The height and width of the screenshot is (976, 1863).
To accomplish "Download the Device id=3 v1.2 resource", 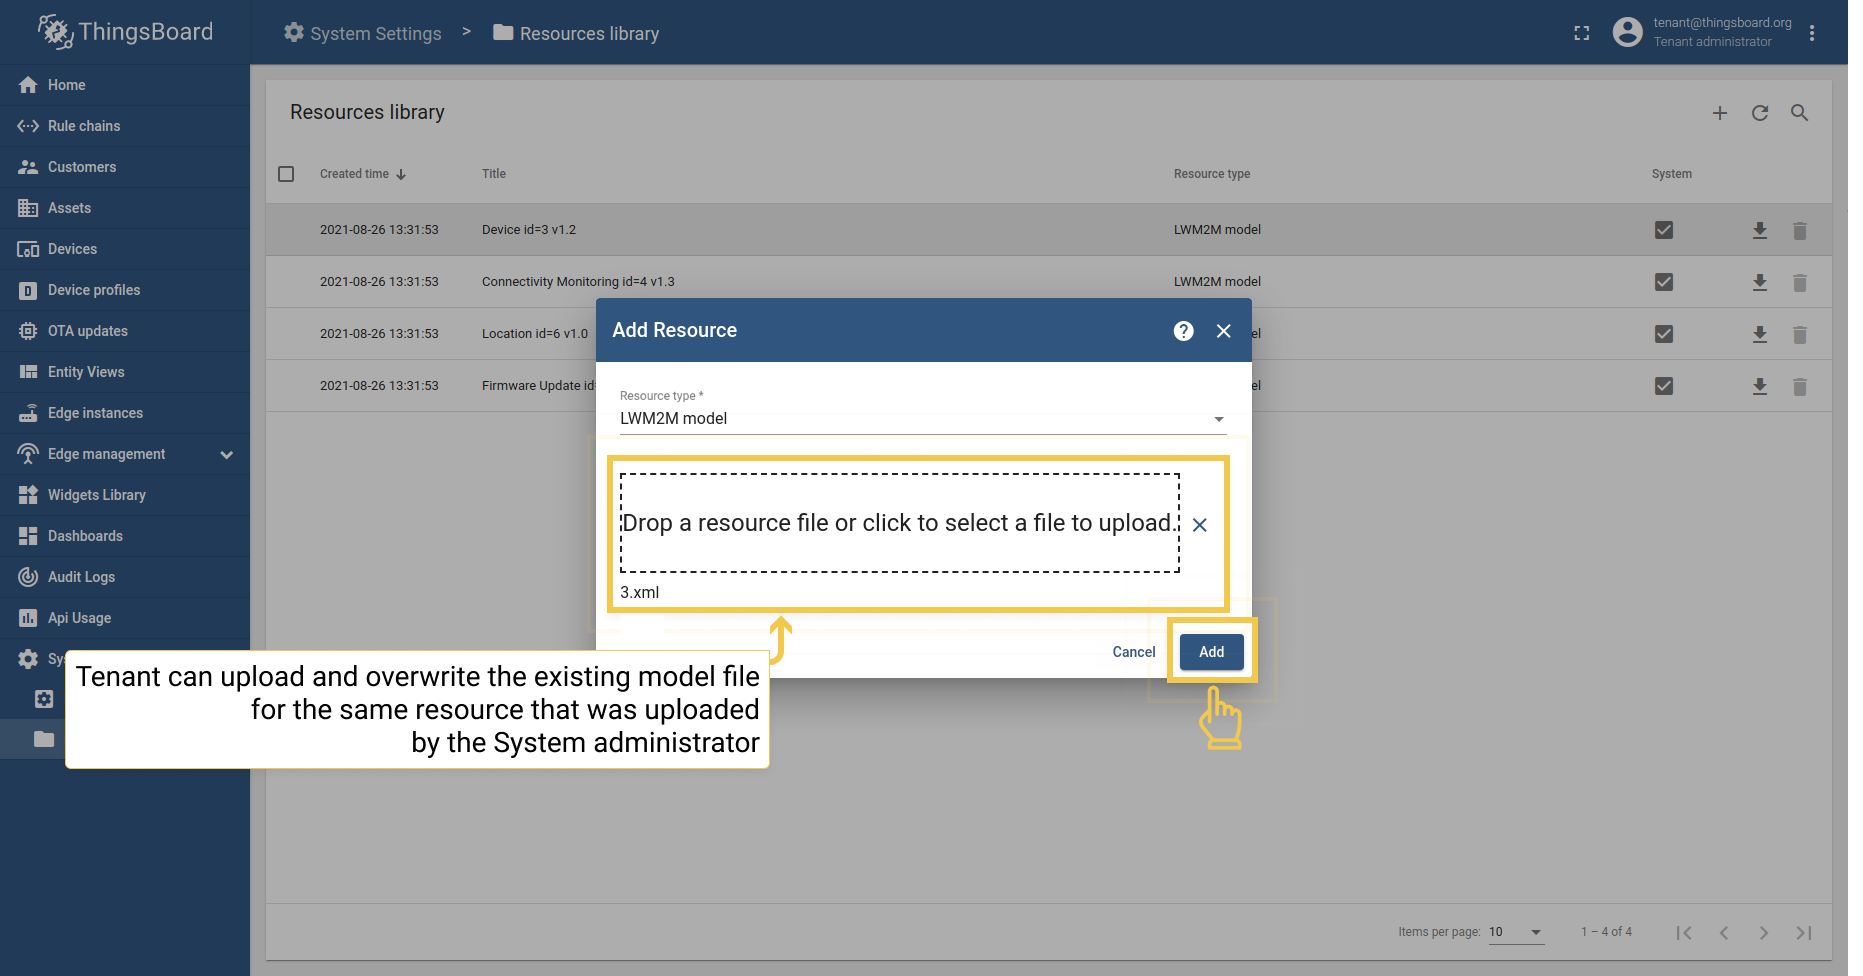I will coord(1760,231).
